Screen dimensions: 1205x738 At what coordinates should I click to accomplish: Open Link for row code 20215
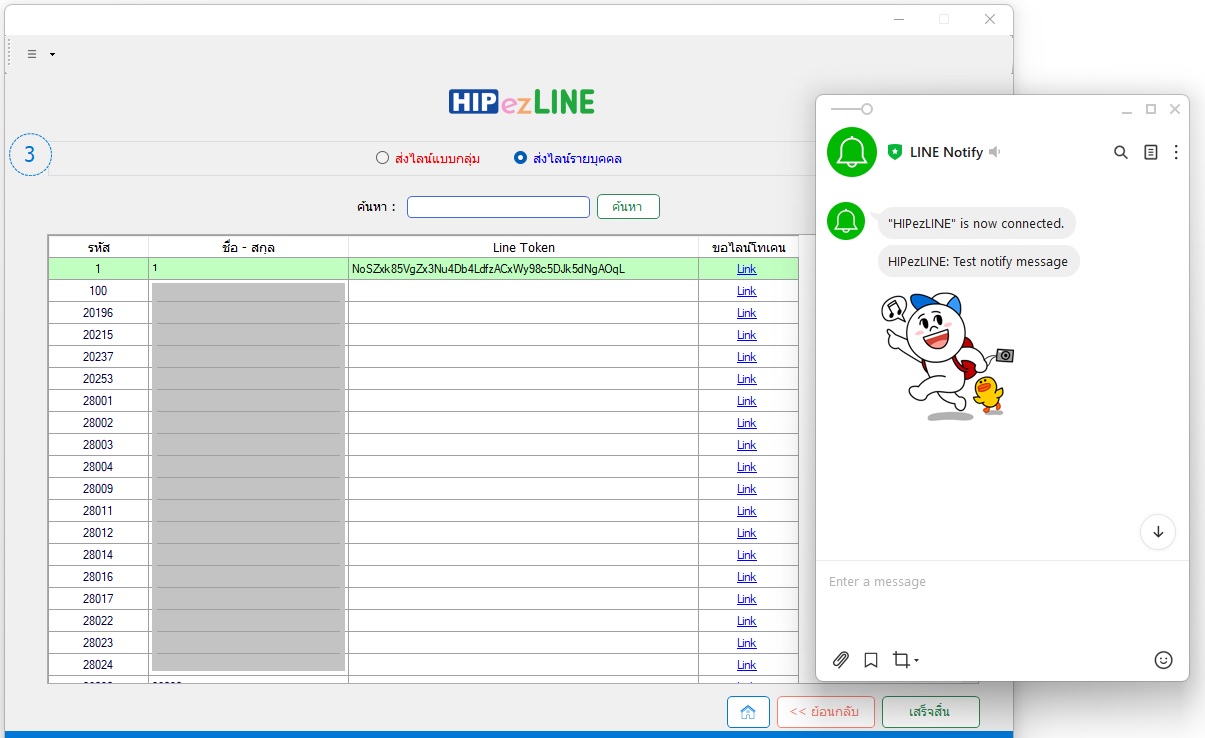pos(747,335)
